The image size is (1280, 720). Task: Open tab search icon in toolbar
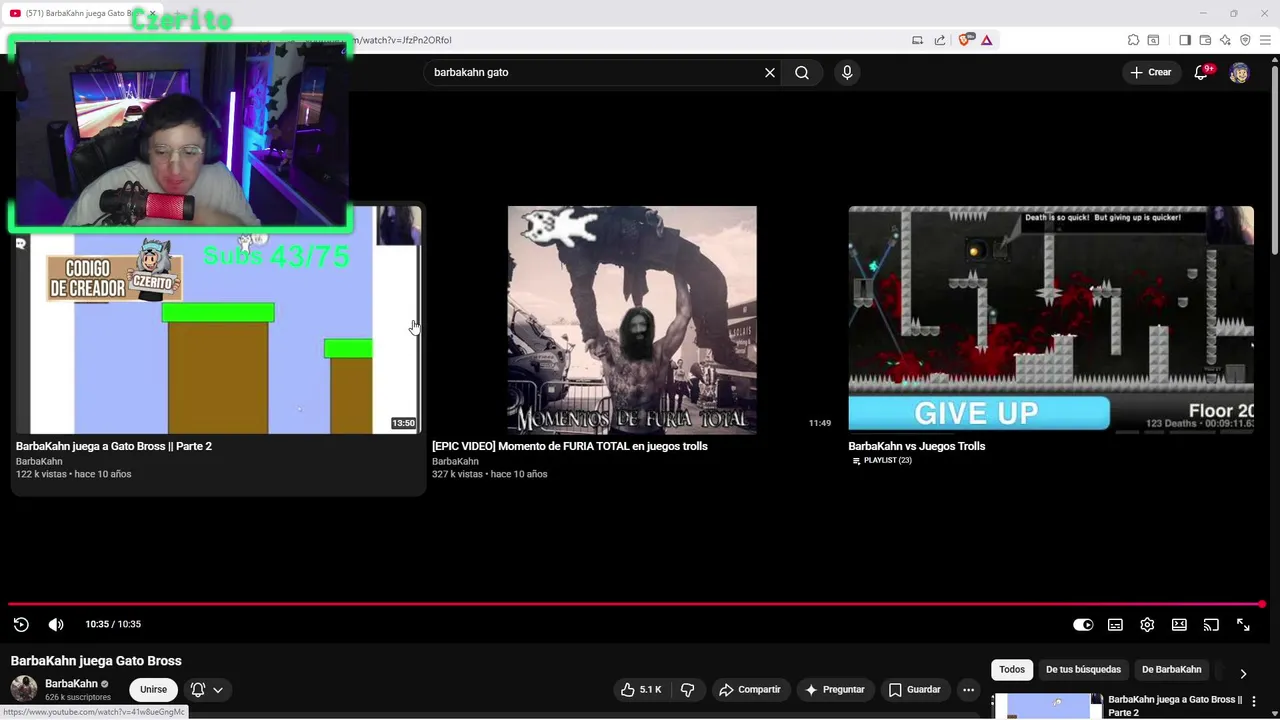coord(1153,40)
